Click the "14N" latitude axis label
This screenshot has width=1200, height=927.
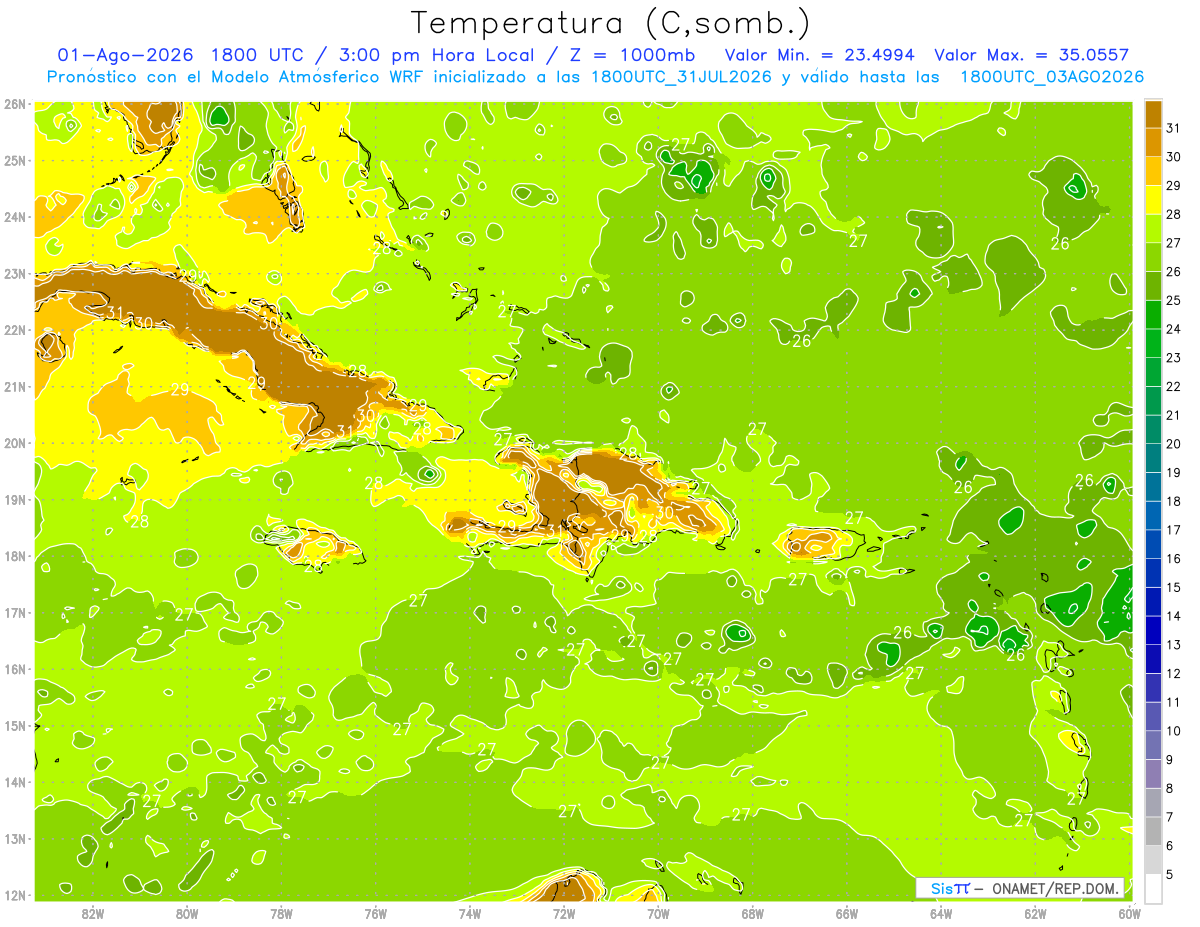[x=14, y=782]
